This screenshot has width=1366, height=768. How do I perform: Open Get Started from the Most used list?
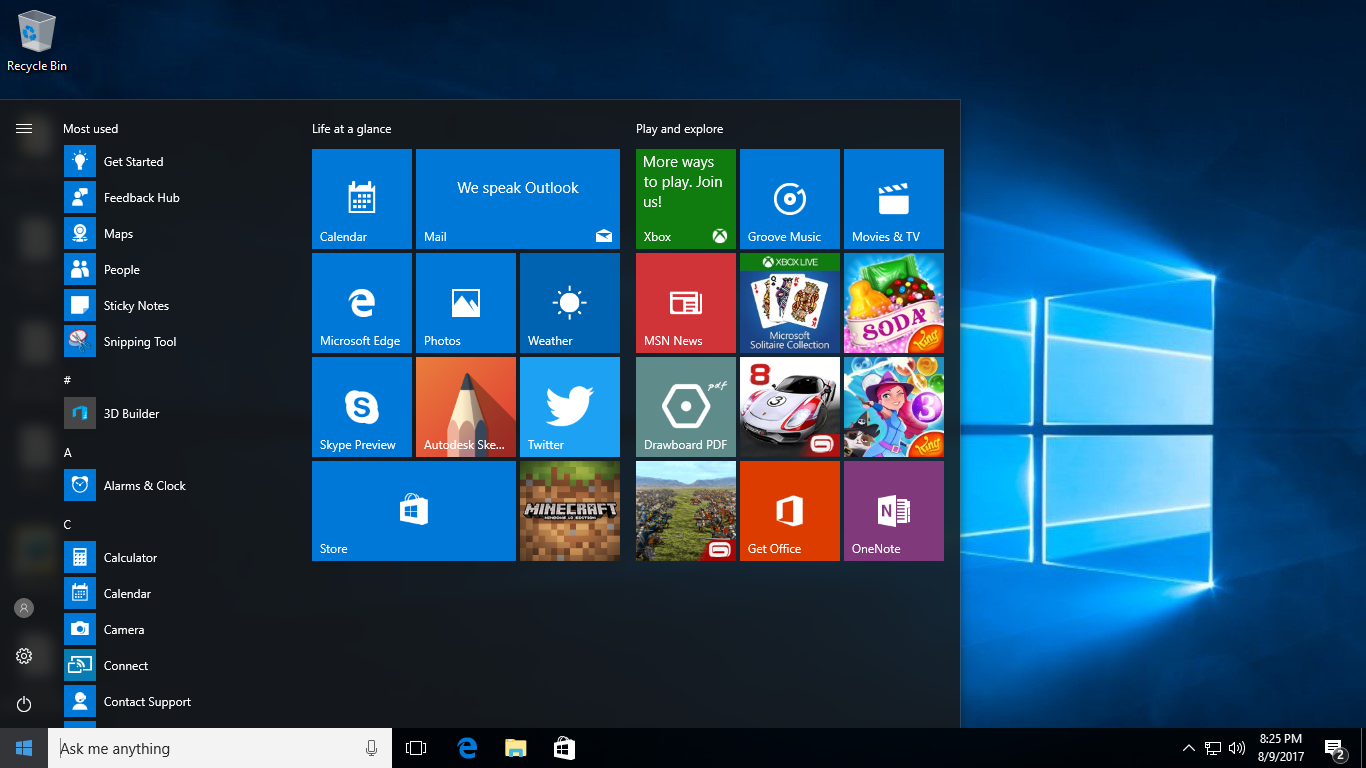tap(180, 162)
